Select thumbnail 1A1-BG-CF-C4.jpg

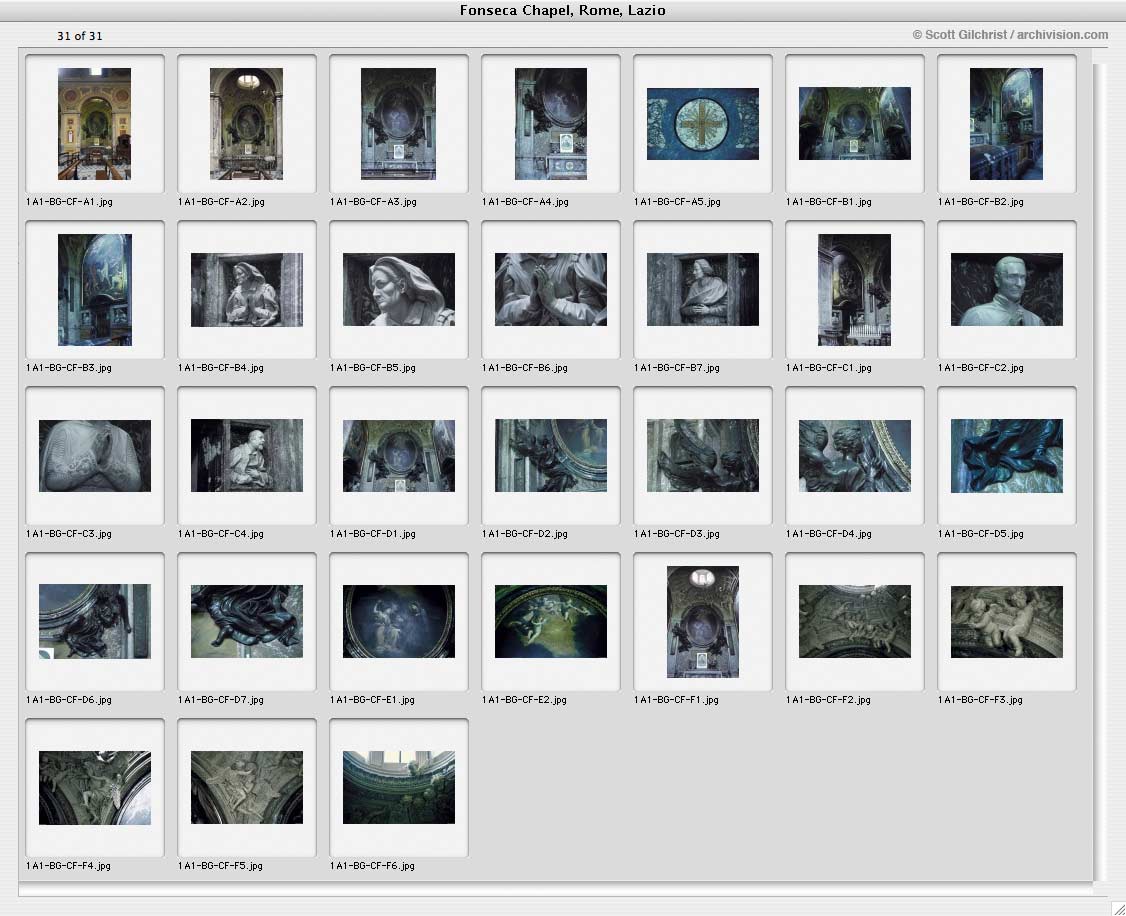pyautogui.click(x=246, y=456)
